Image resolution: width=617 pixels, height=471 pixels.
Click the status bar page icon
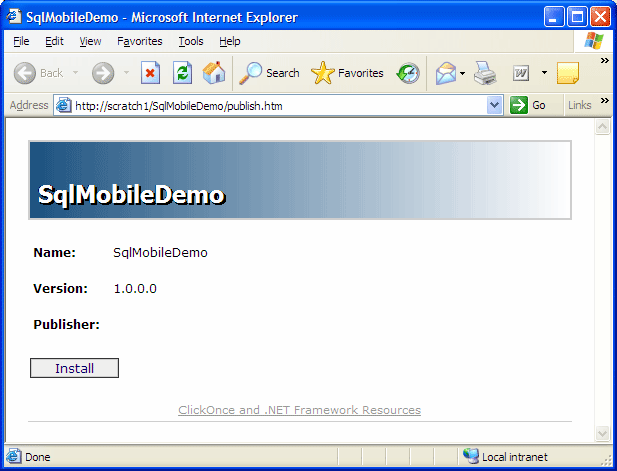pyautogui.click(x=13, y=456)
